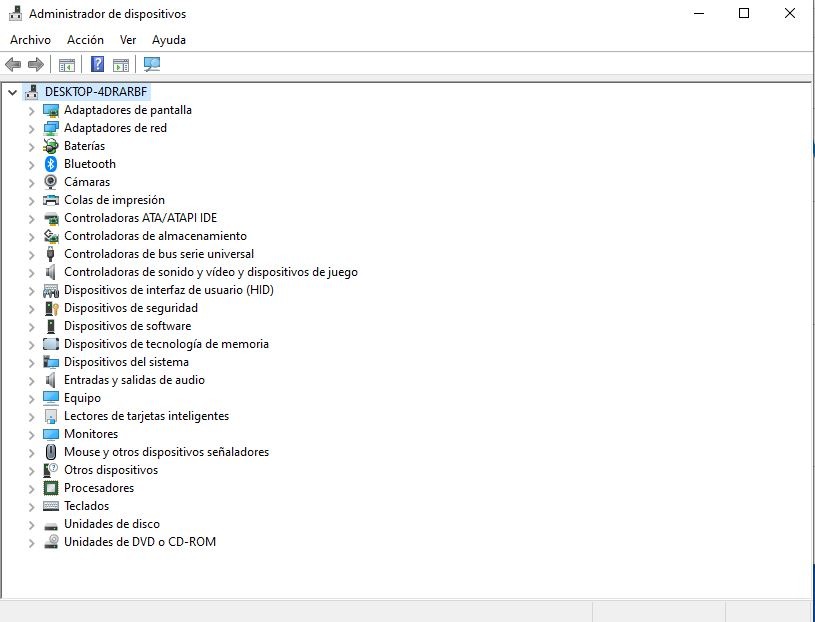Click the Mouse y otros dispositivos icon

point(50,452)
